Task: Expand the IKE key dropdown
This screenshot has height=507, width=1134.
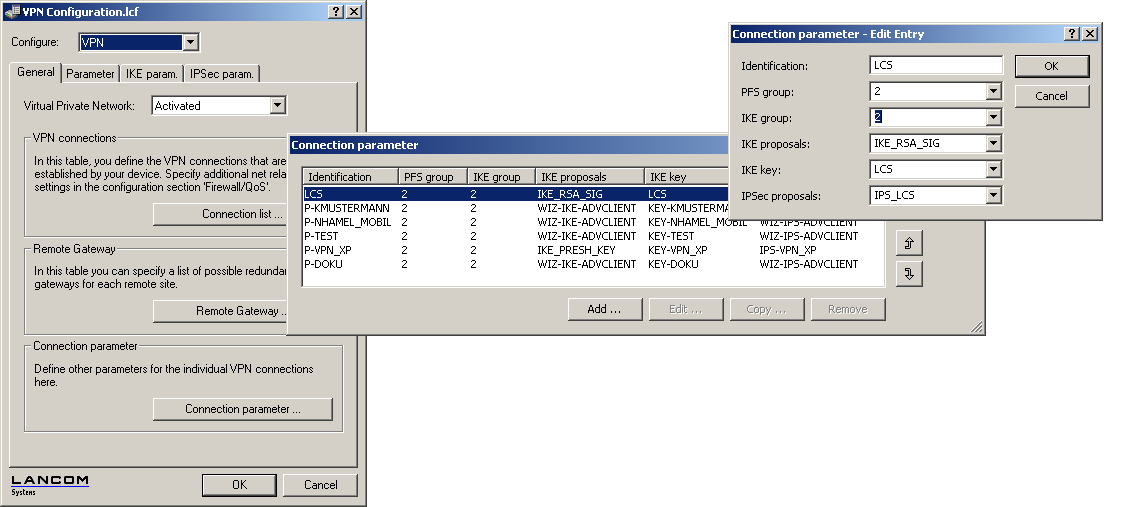Action: click(x=993, y=170)
